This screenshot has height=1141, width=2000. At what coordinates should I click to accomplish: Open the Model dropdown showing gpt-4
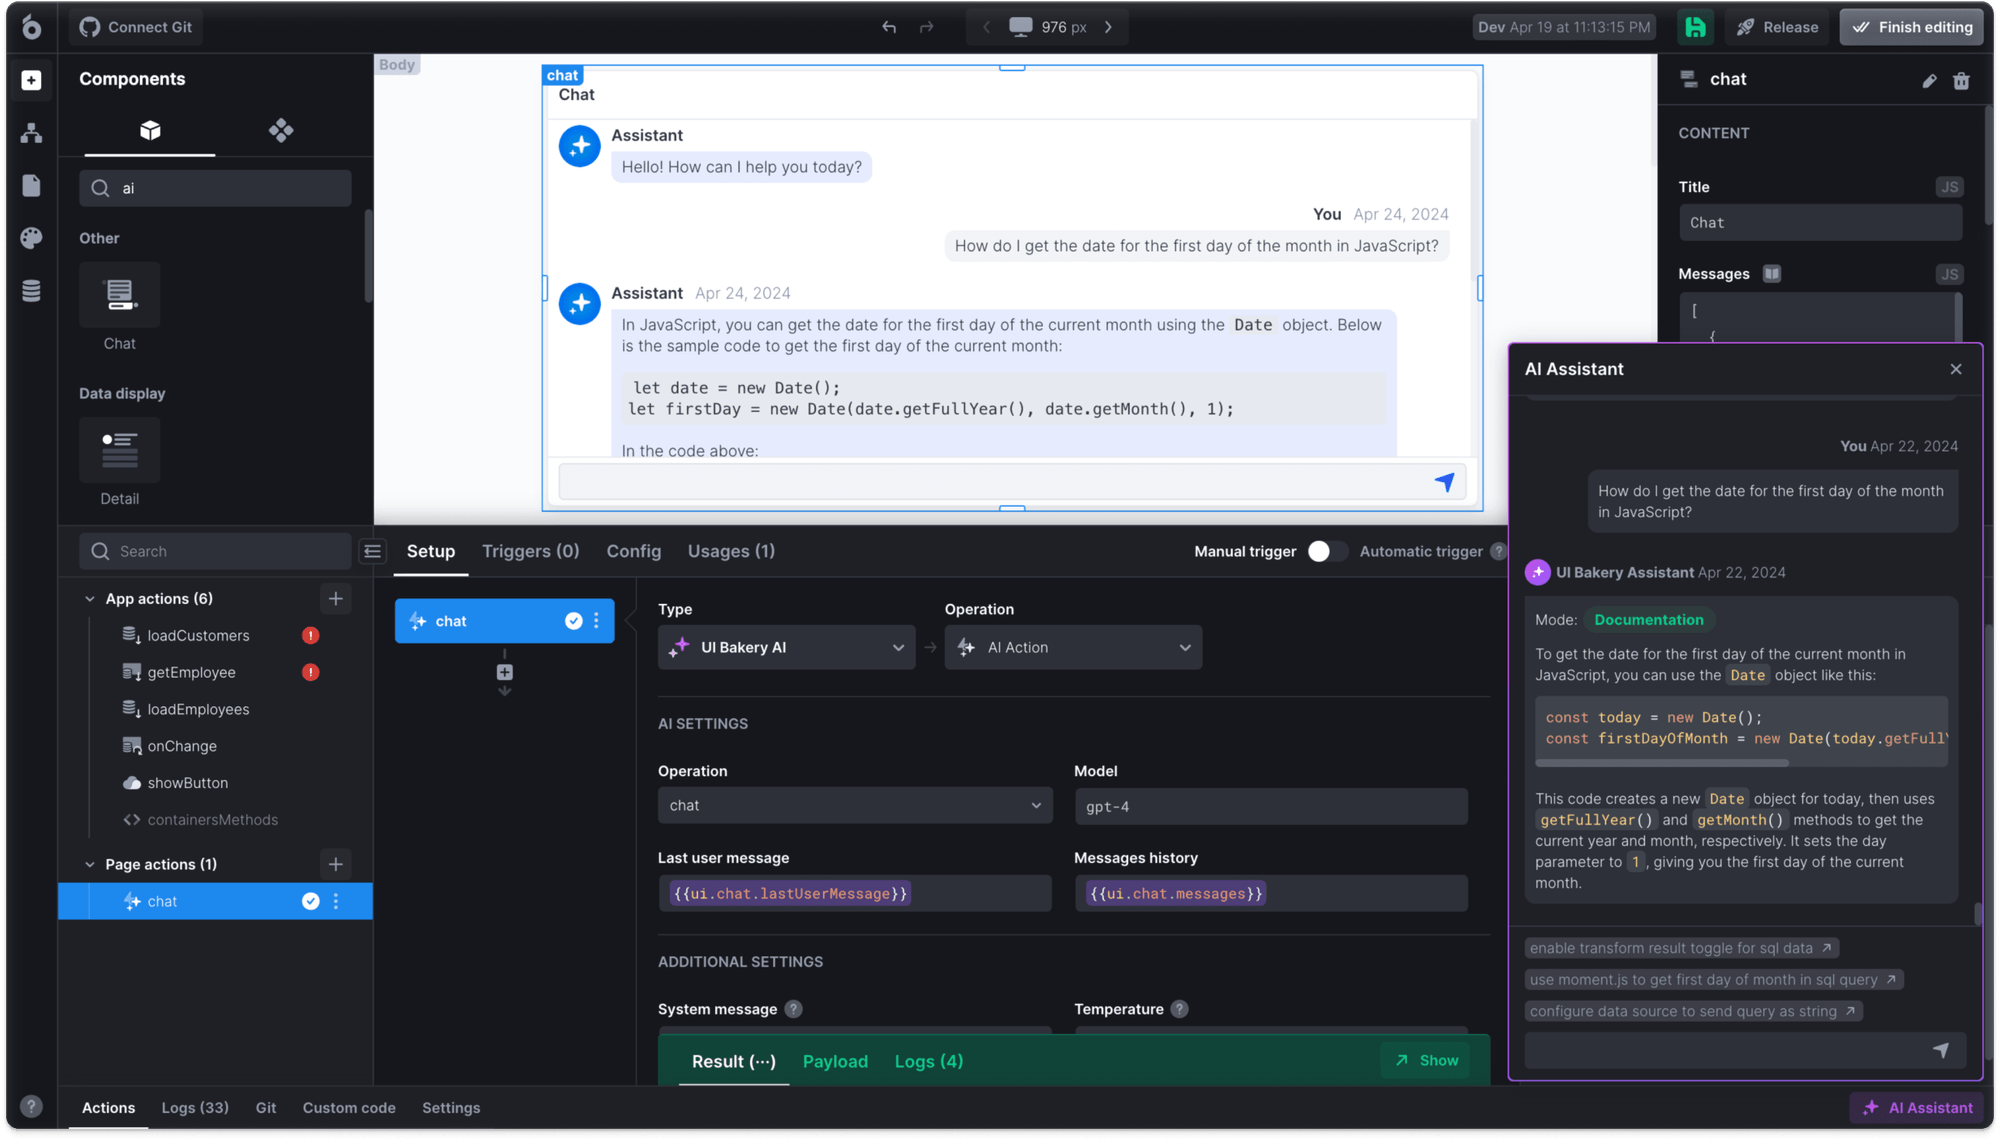[1270, 806]
